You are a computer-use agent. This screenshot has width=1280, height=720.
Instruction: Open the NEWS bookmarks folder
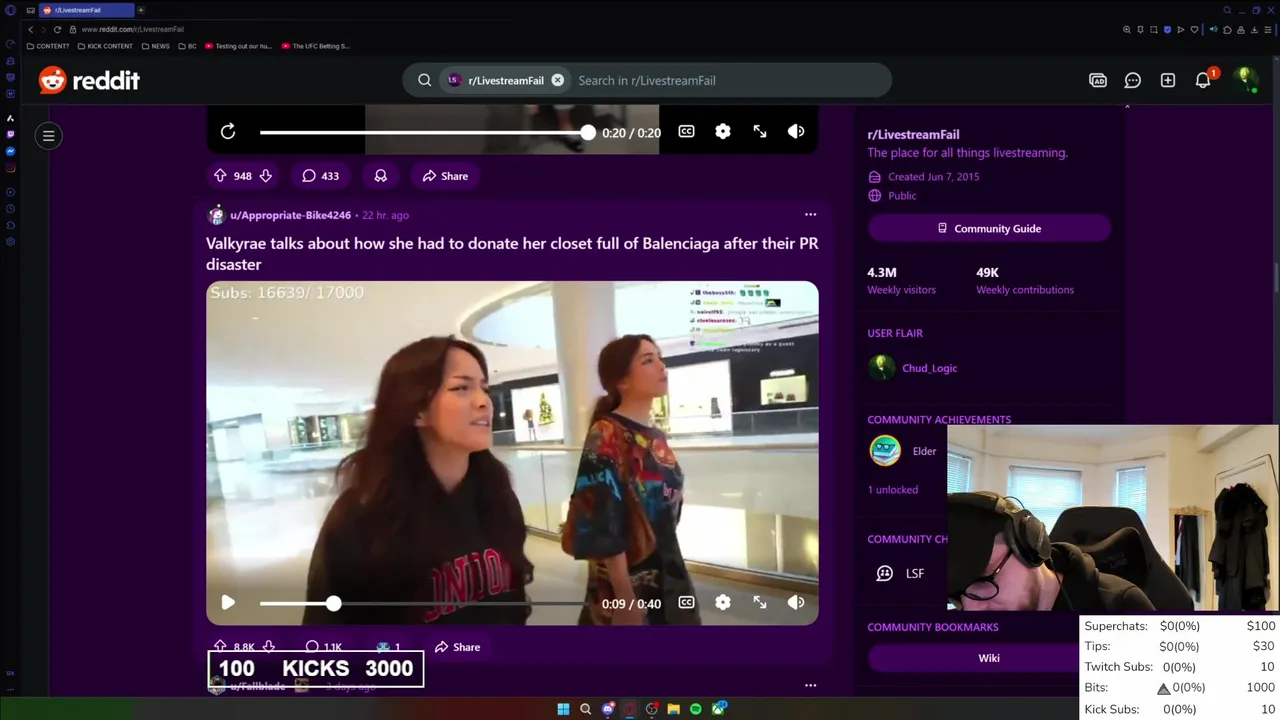156,46
